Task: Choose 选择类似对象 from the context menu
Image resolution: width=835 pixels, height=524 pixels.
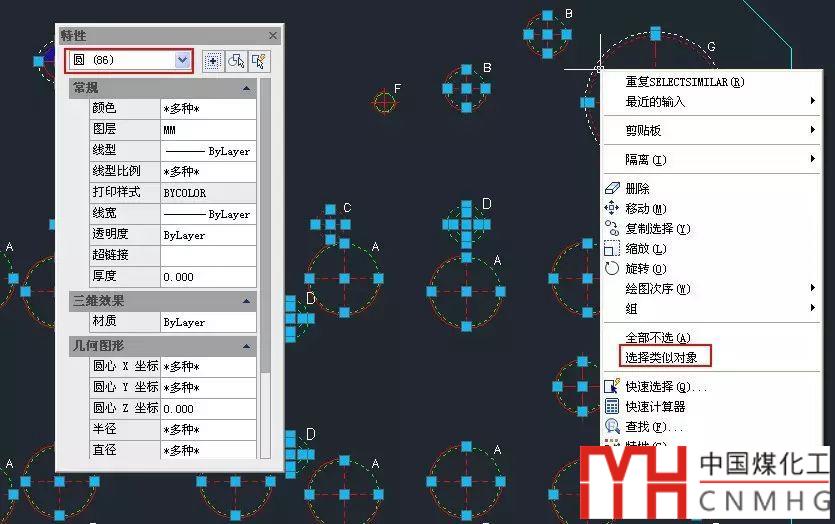Action: (661, 357)
